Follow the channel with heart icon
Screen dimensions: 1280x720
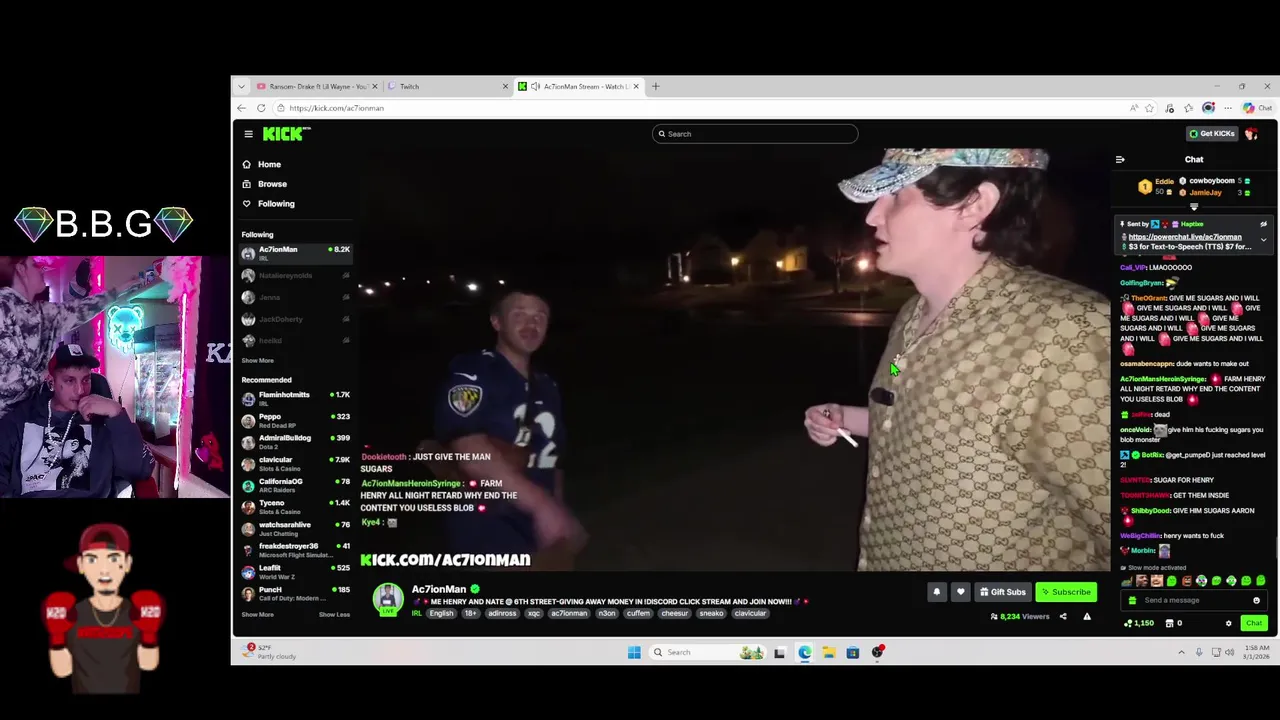point(961,592)
